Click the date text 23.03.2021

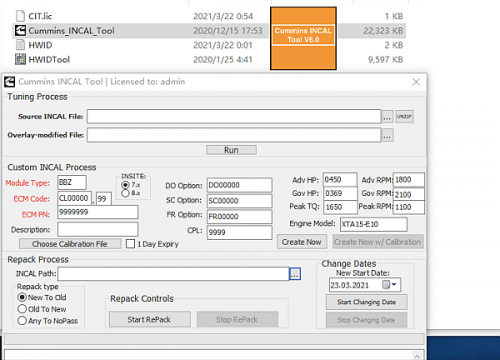coord(350,285)
